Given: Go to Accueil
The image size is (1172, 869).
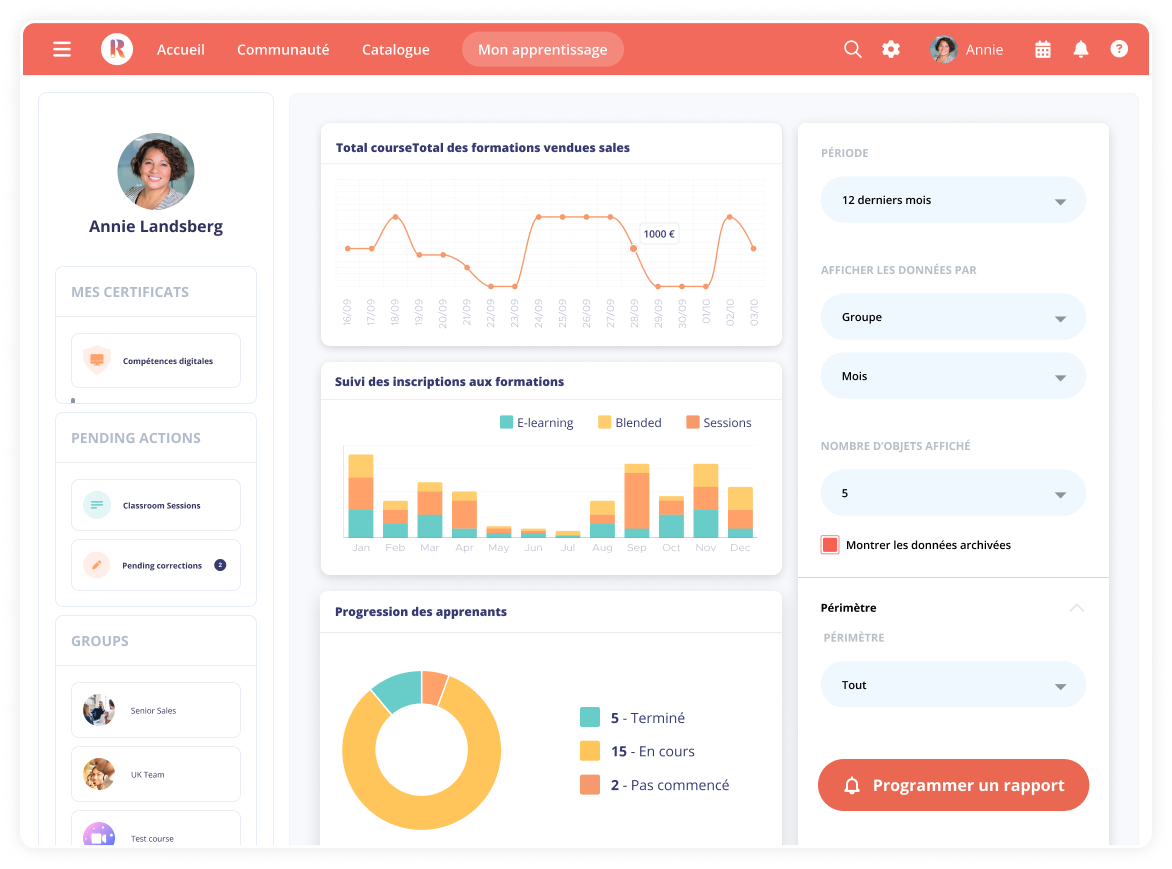Looking at the screenshot, I should 181,49.
